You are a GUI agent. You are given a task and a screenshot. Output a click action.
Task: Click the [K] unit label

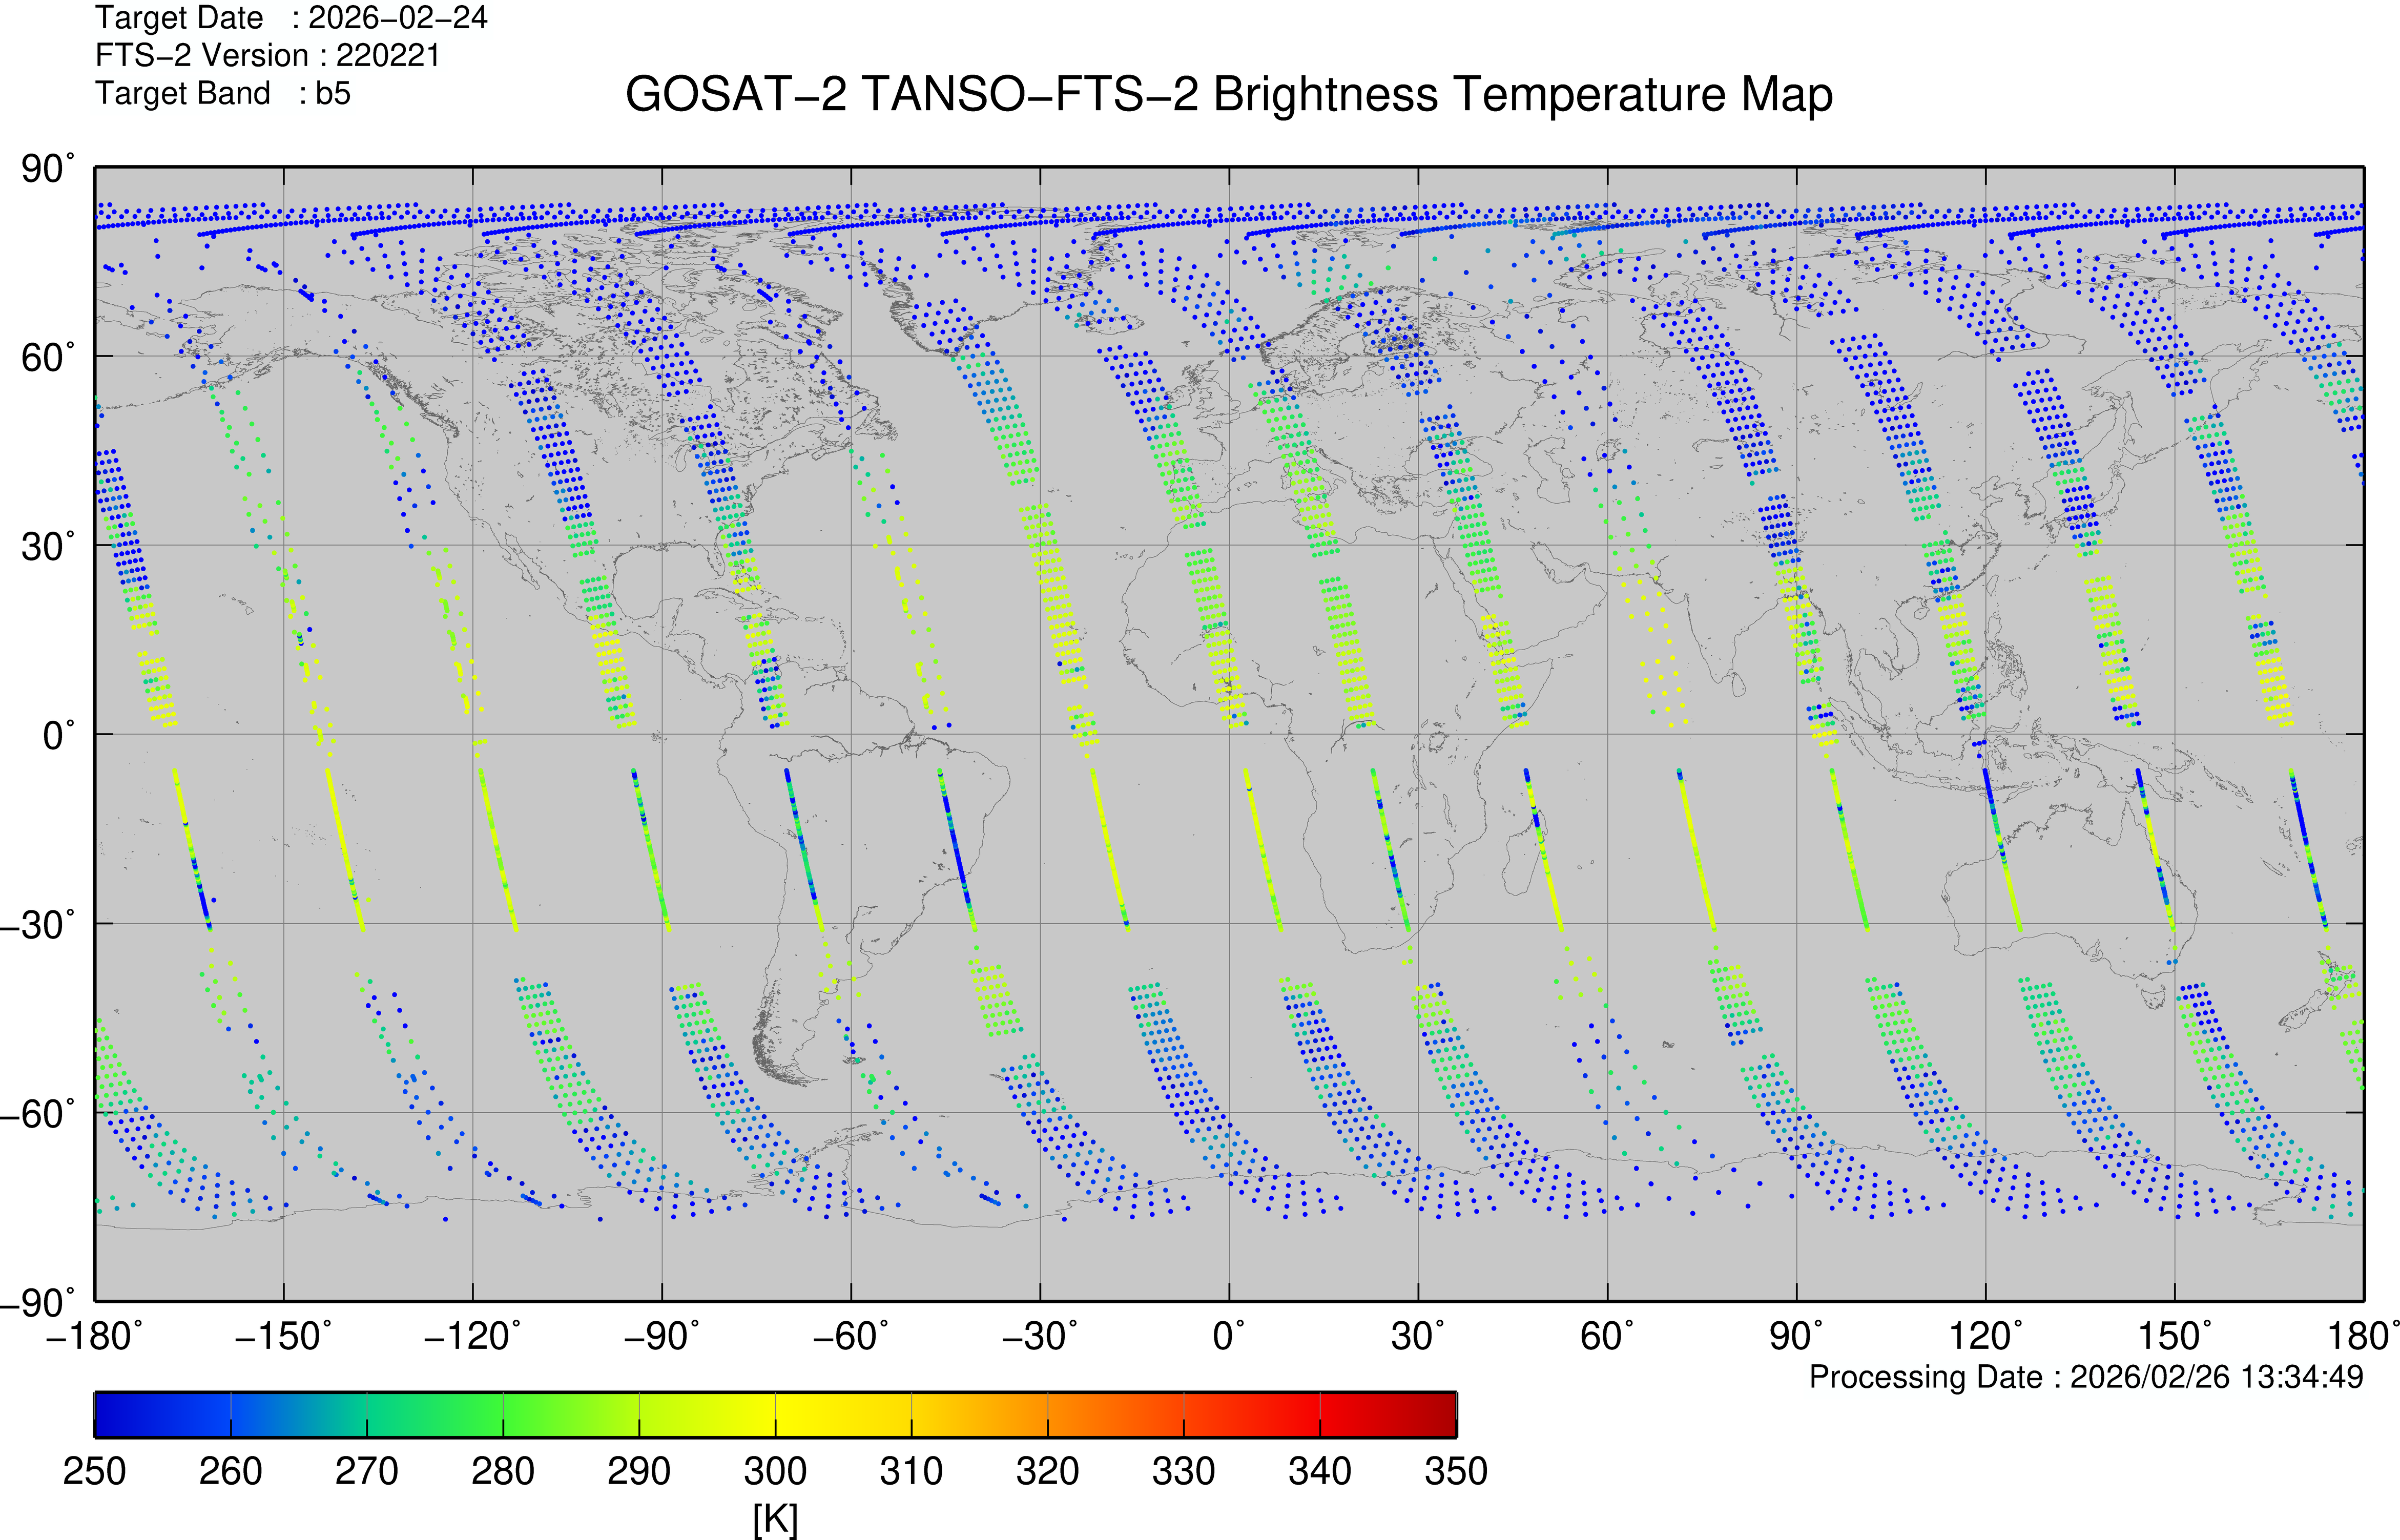coord(775,1520)
